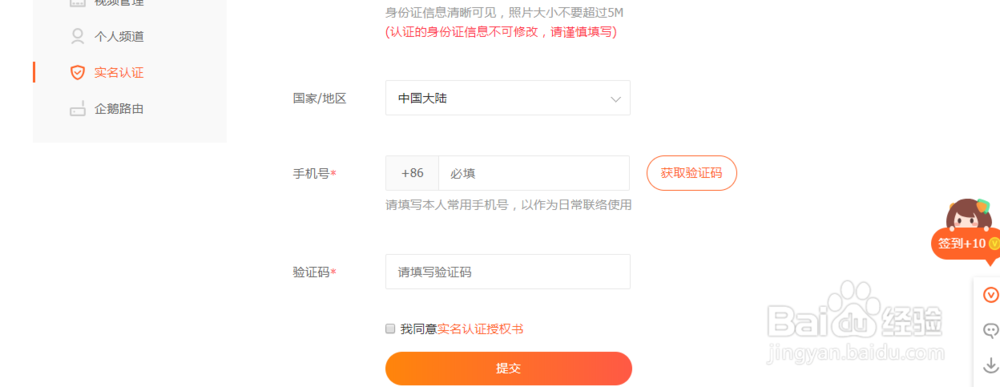The width and height of the screenshot is (1000, 387).
Task: Click the 实名认证 shield icon
Action: [x=77, y=73]
